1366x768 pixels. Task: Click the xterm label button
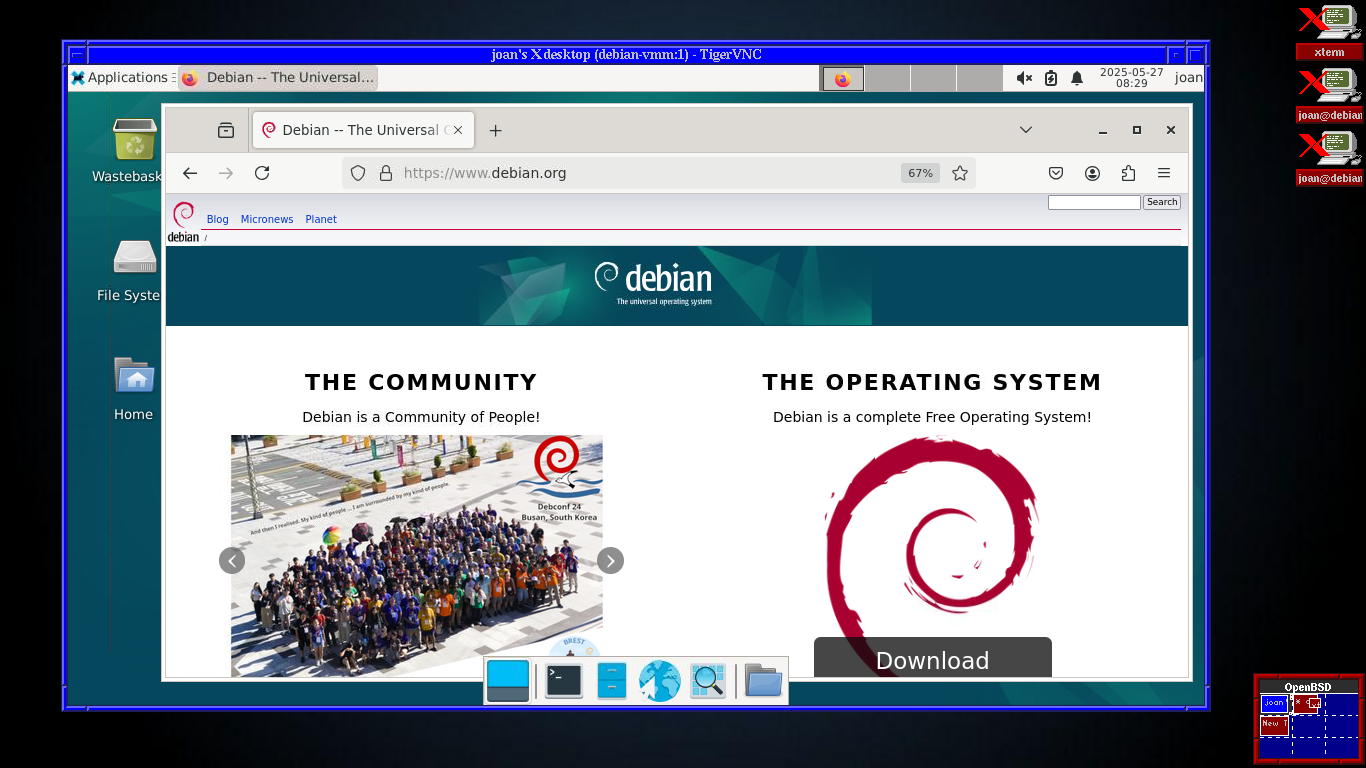click(1329, 52)
